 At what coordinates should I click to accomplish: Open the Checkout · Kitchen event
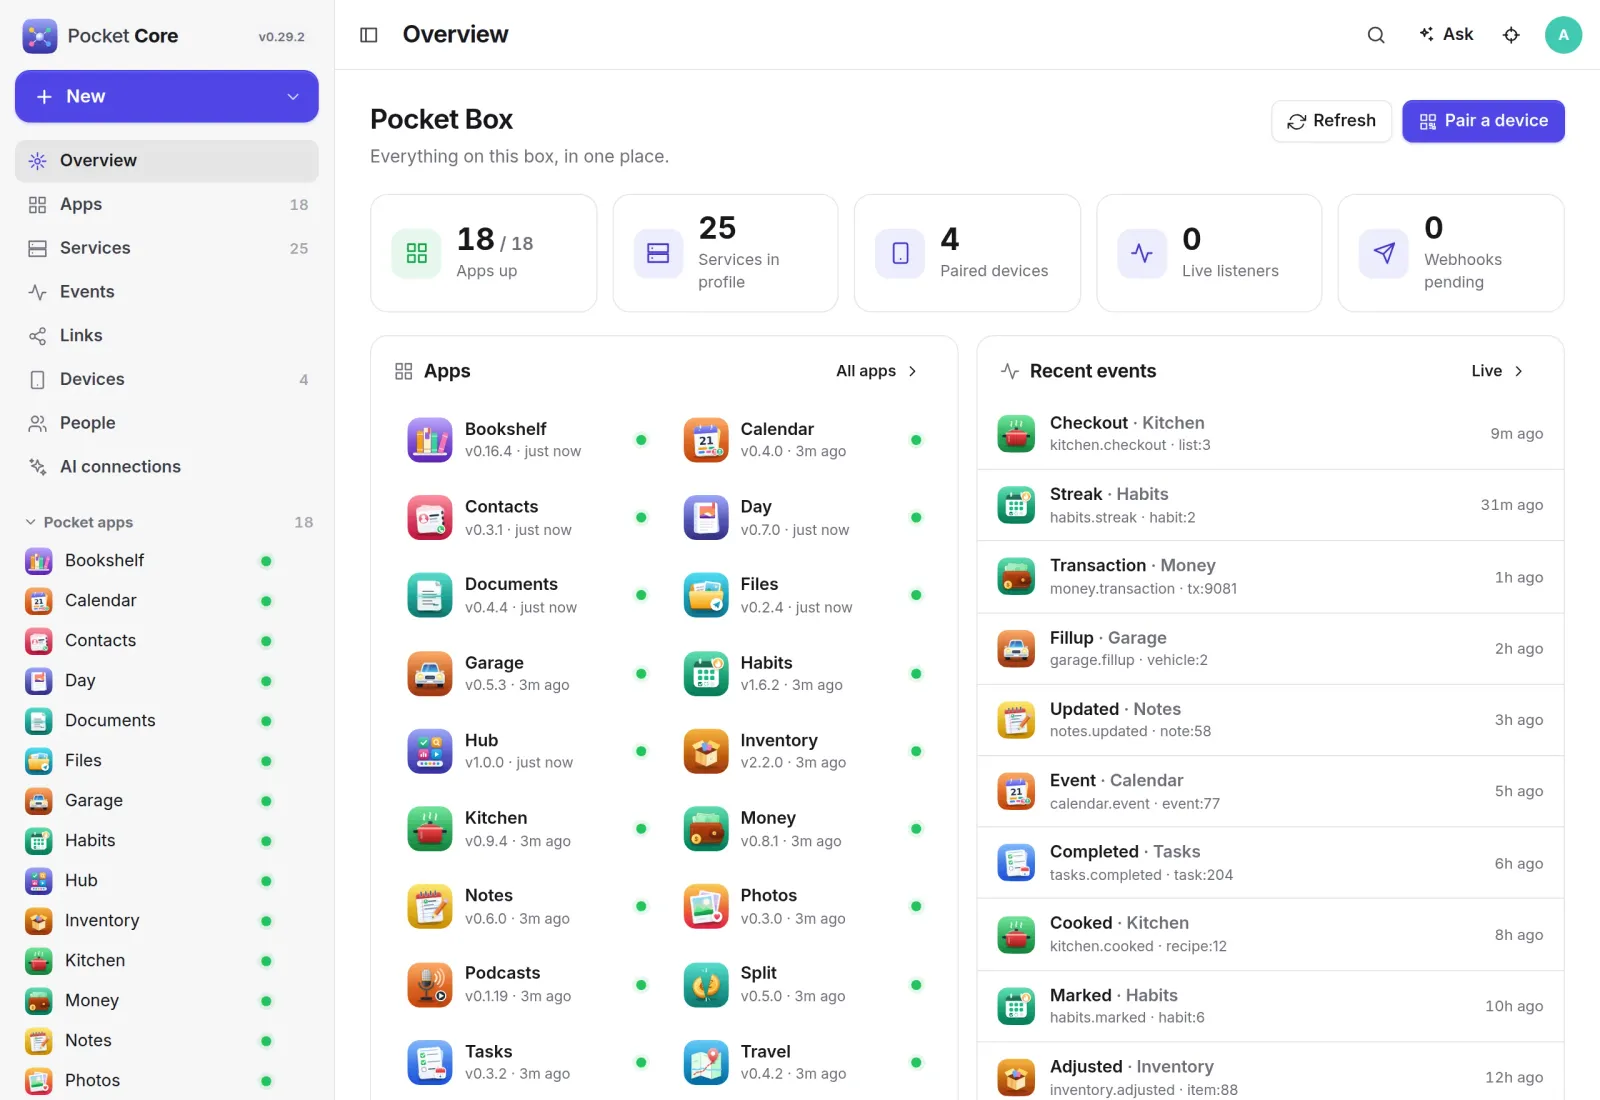pos(1270,434)
